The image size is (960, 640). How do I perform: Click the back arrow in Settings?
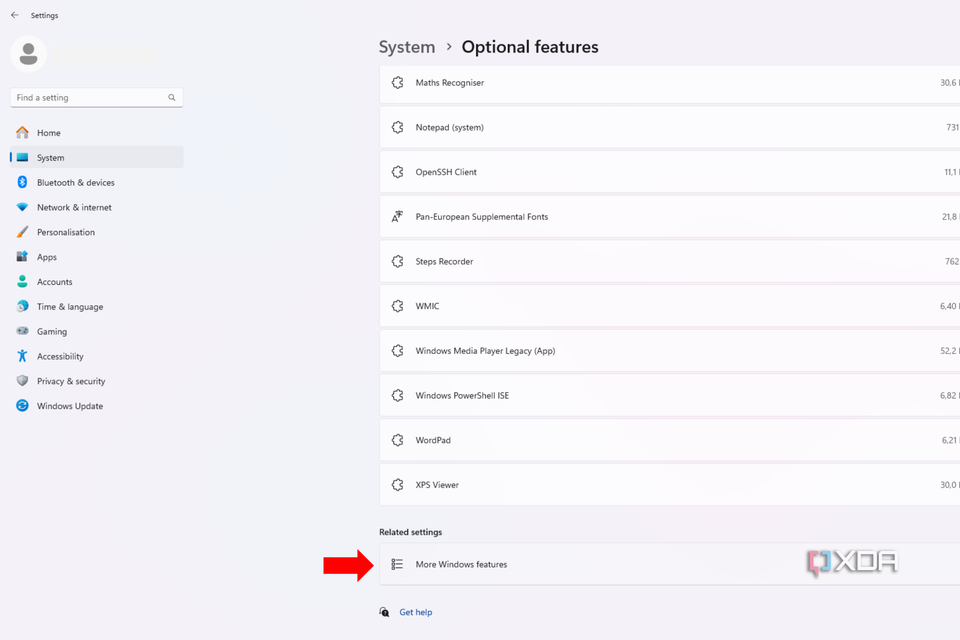click(x=15, y=15)
